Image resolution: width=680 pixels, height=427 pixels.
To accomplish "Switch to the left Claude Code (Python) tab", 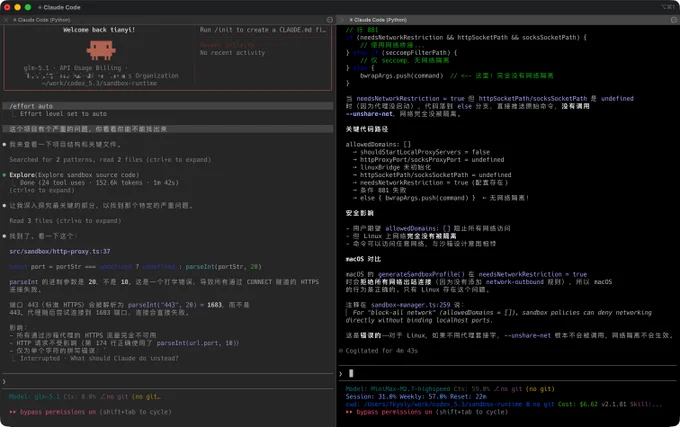I will (44, 20).
